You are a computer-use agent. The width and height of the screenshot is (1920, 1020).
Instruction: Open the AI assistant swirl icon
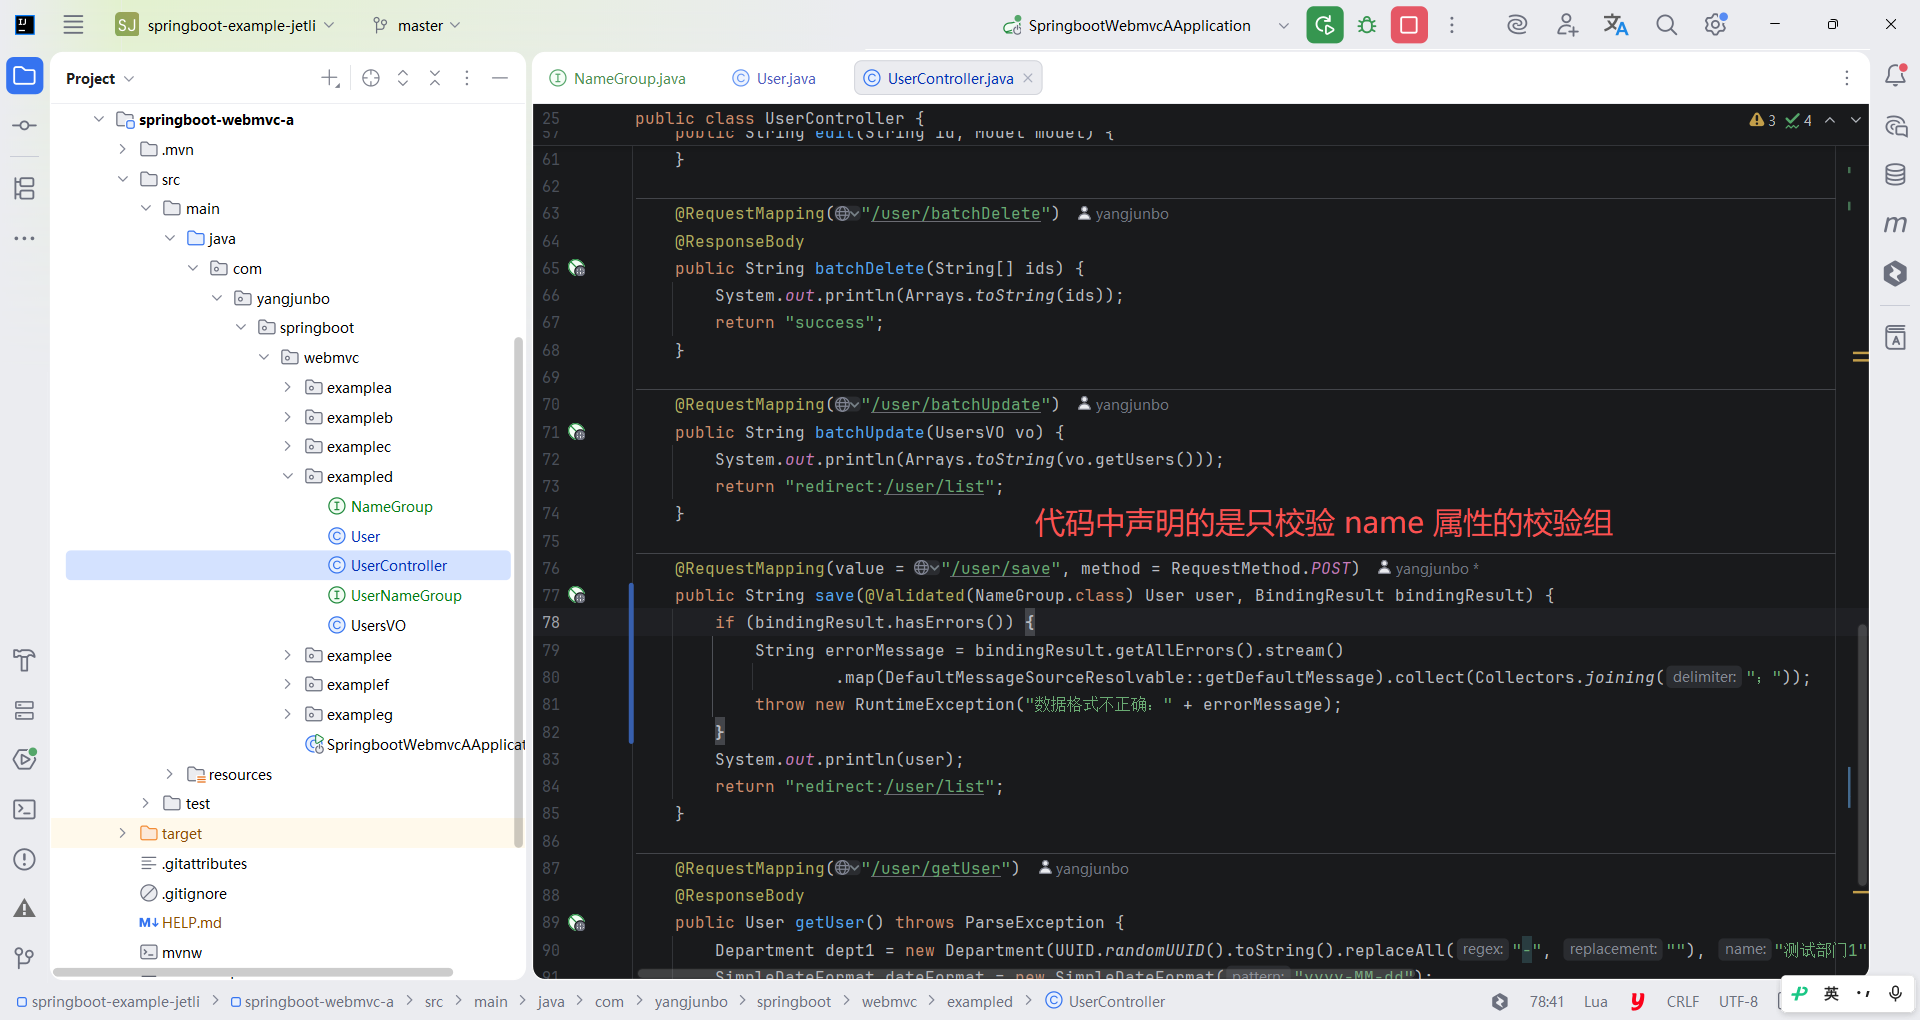pyautogui.click(x=1517, y=25)
